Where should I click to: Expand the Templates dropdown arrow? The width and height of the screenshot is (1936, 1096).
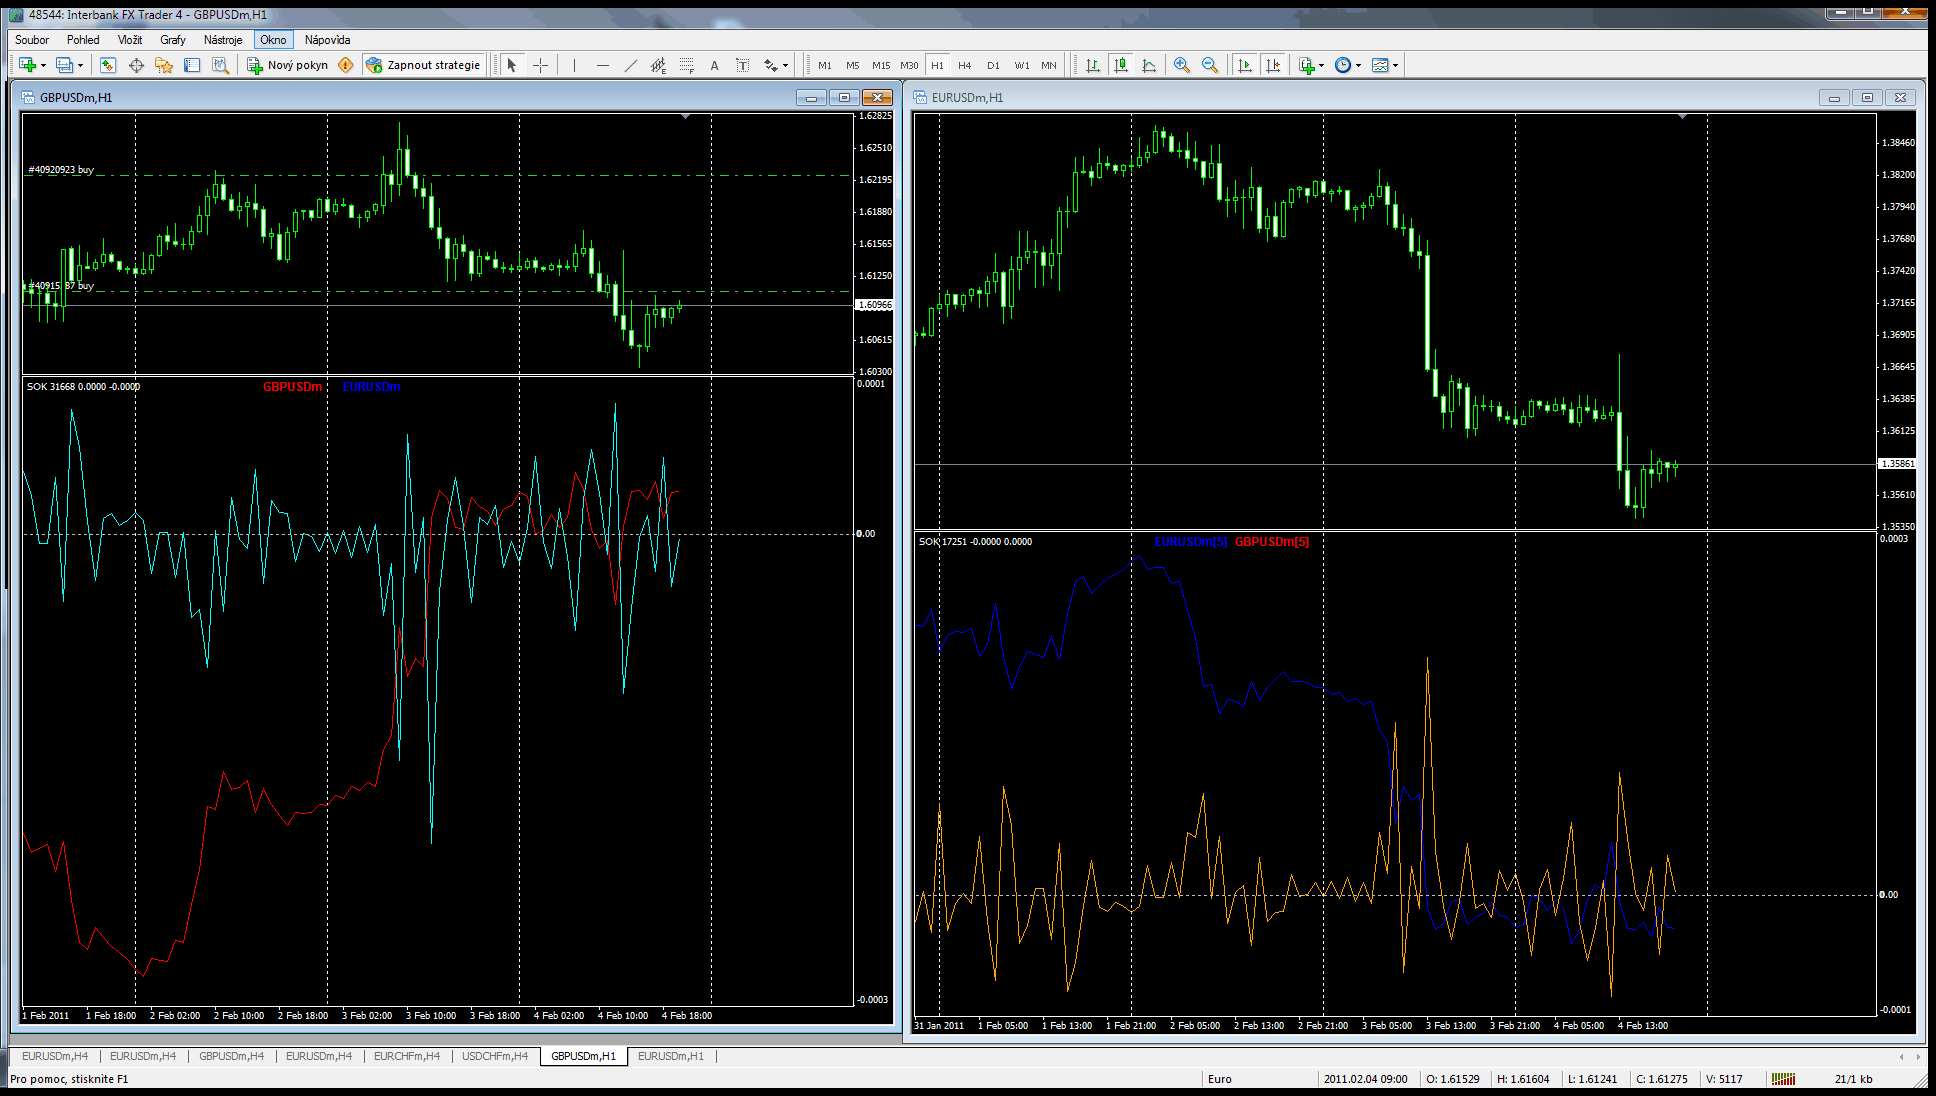click(x=1395, y=66)
